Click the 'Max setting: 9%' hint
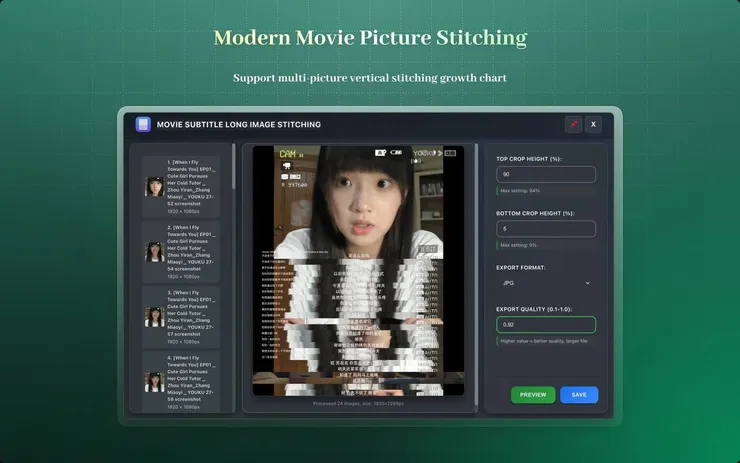Image resolution: width=740 pixels, height=463 pixels. pos(518,245)
